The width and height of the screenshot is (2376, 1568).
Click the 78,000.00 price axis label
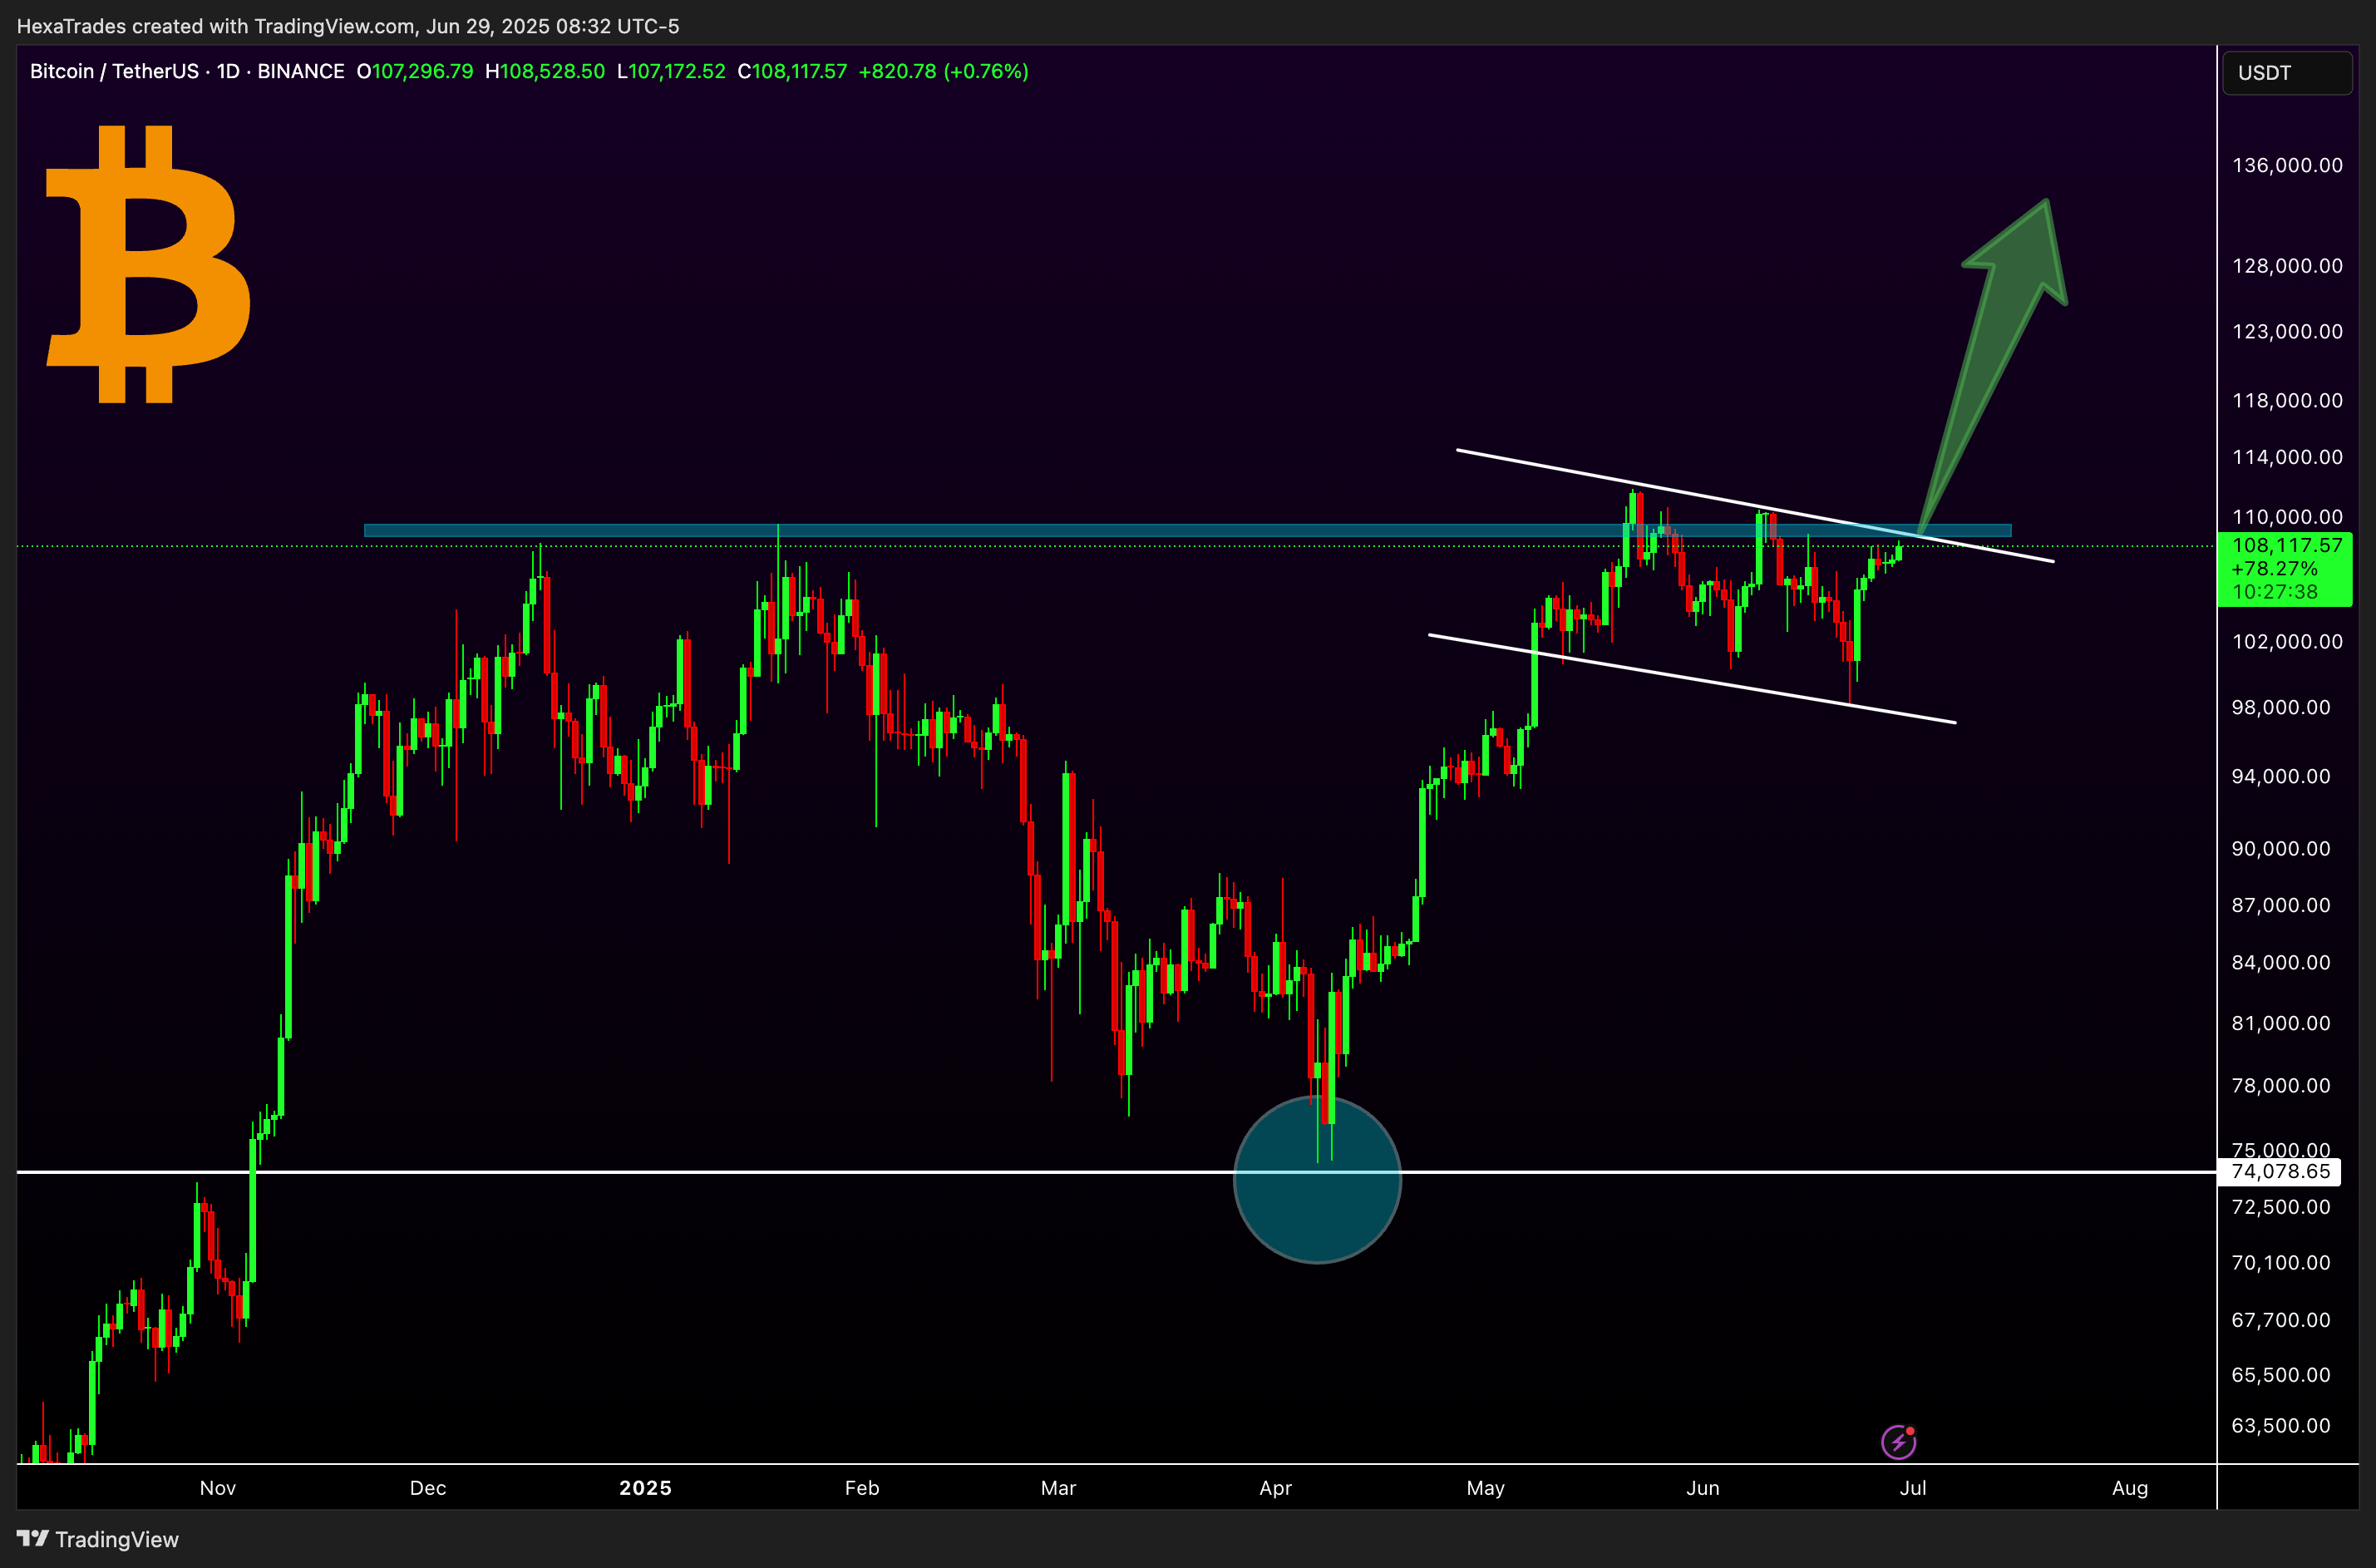click(x=2281, y=1085)
